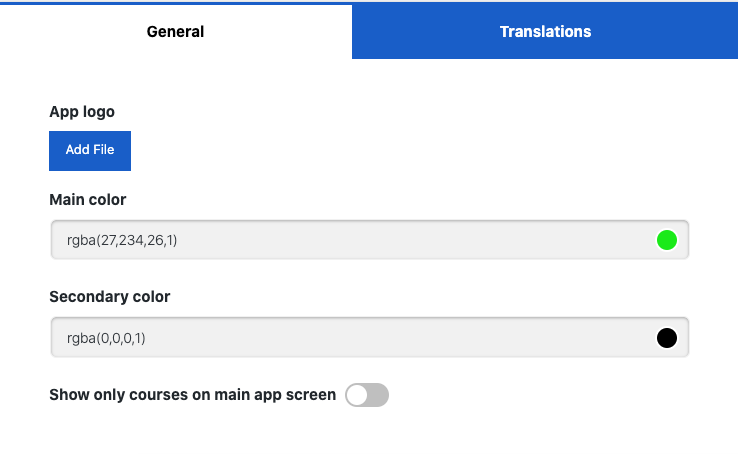This screenshot has height=454, width=738.
Task: Click the Secondary color label
Action: 110,297
